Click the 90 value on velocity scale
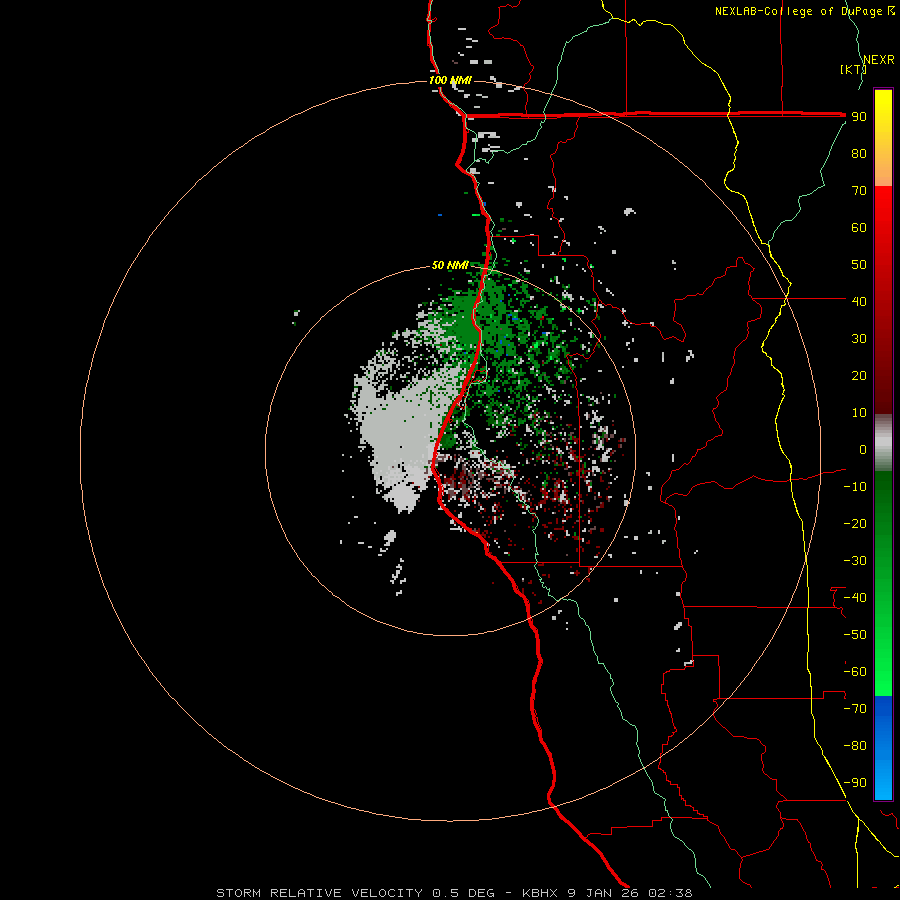This screenshot has width=900, height=900. click(x=859, y=117)
